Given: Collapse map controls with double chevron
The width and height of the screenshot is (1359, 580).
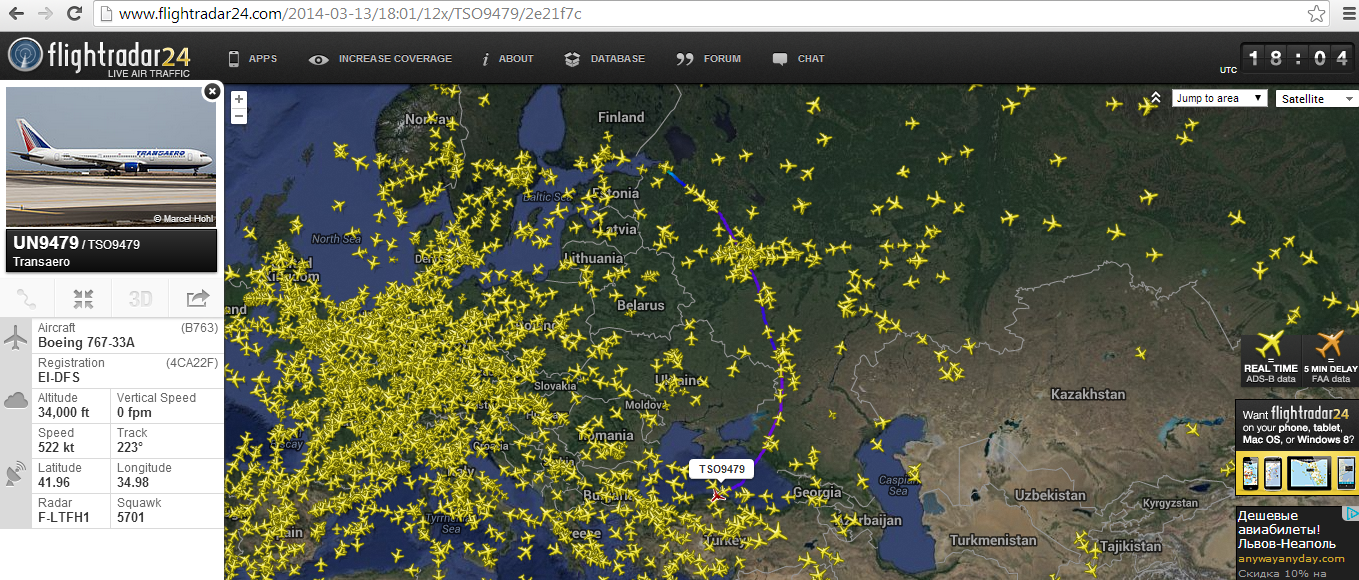Looking at the screenshot, I should click(1155, 98).
